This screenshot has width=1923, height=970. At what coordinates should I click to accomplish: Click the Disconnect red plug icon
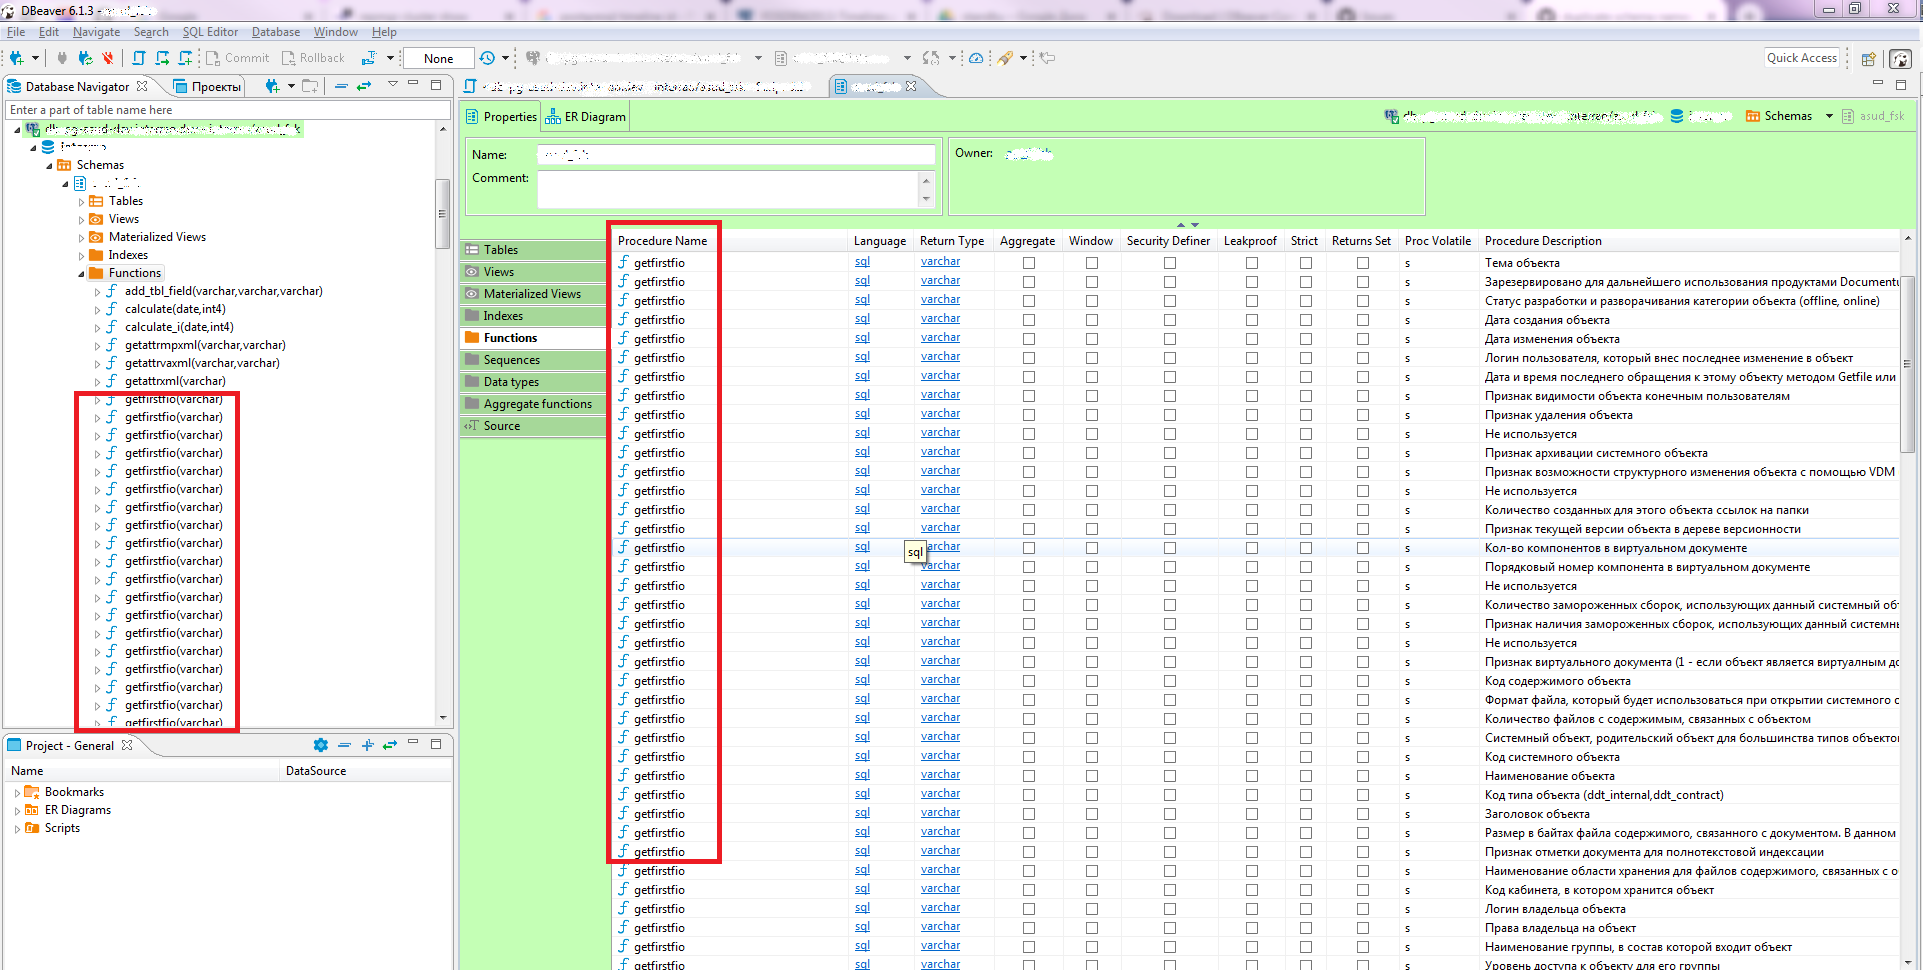coord(107,57)
